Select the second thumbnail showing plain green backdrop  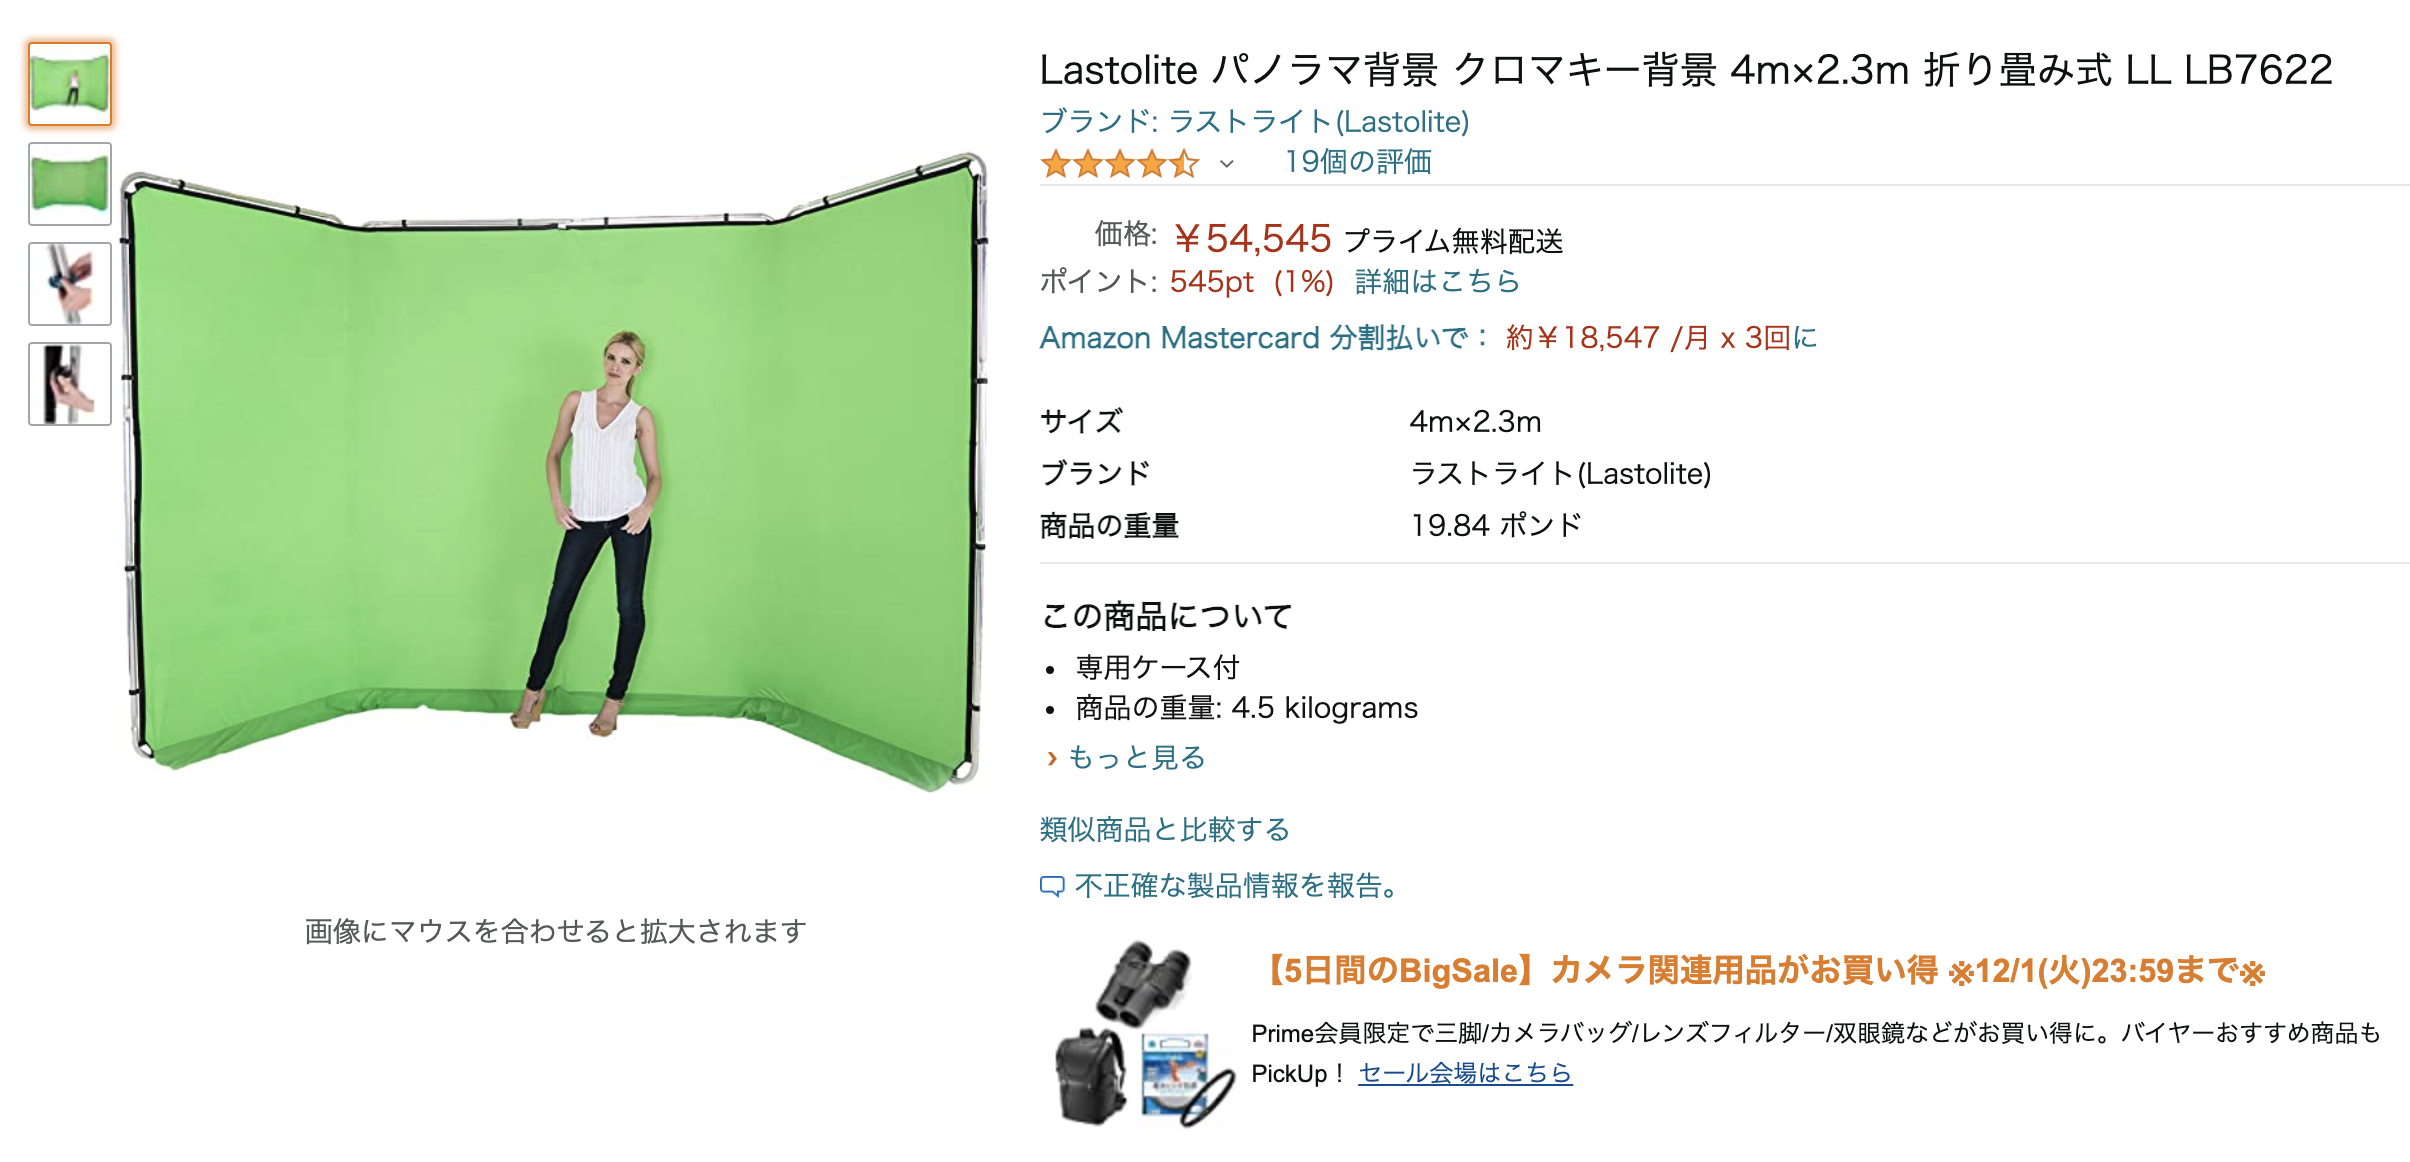pyautogui.click(x=70, y=184)
